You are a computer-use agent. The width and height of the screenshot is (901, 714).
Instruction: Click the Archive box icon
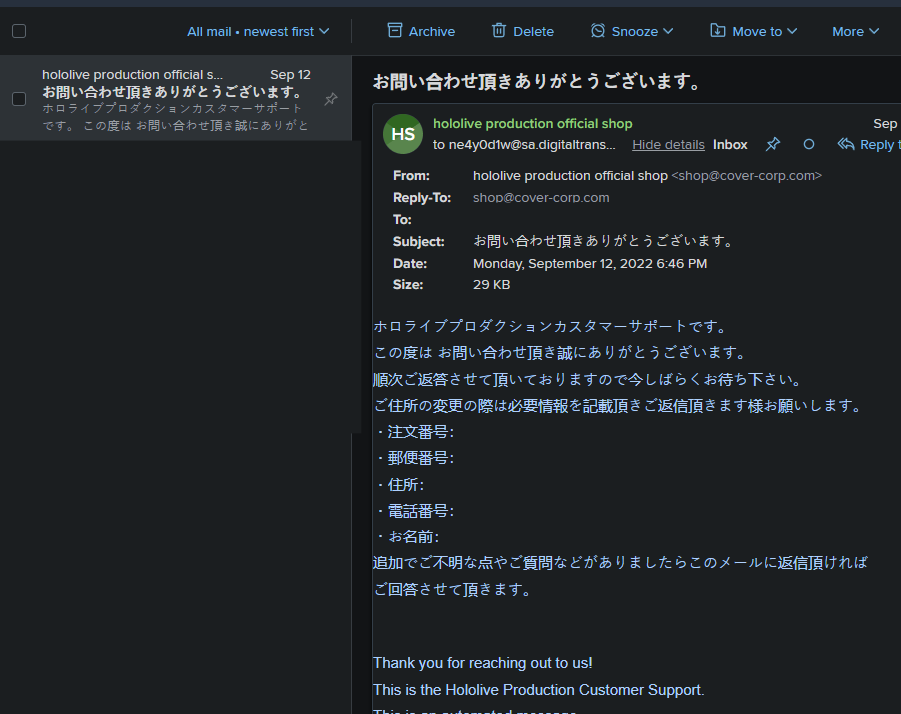pos(395,30)
